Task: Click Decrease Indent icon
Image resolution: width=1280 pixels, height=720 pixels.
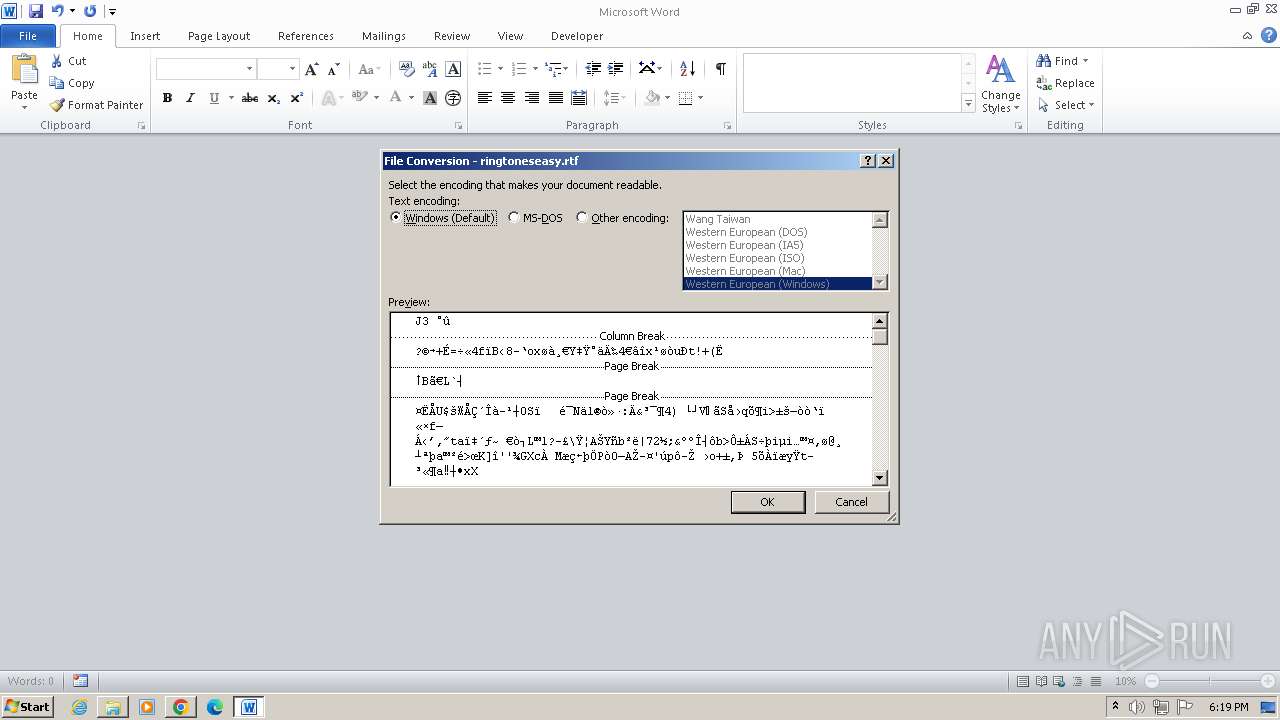Action: [593, 69]
